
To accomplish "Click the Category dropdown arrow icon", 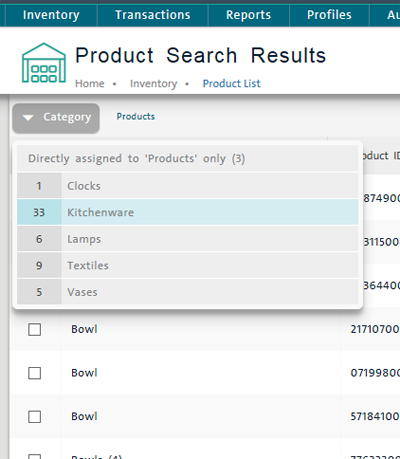I will click(28, 118).
